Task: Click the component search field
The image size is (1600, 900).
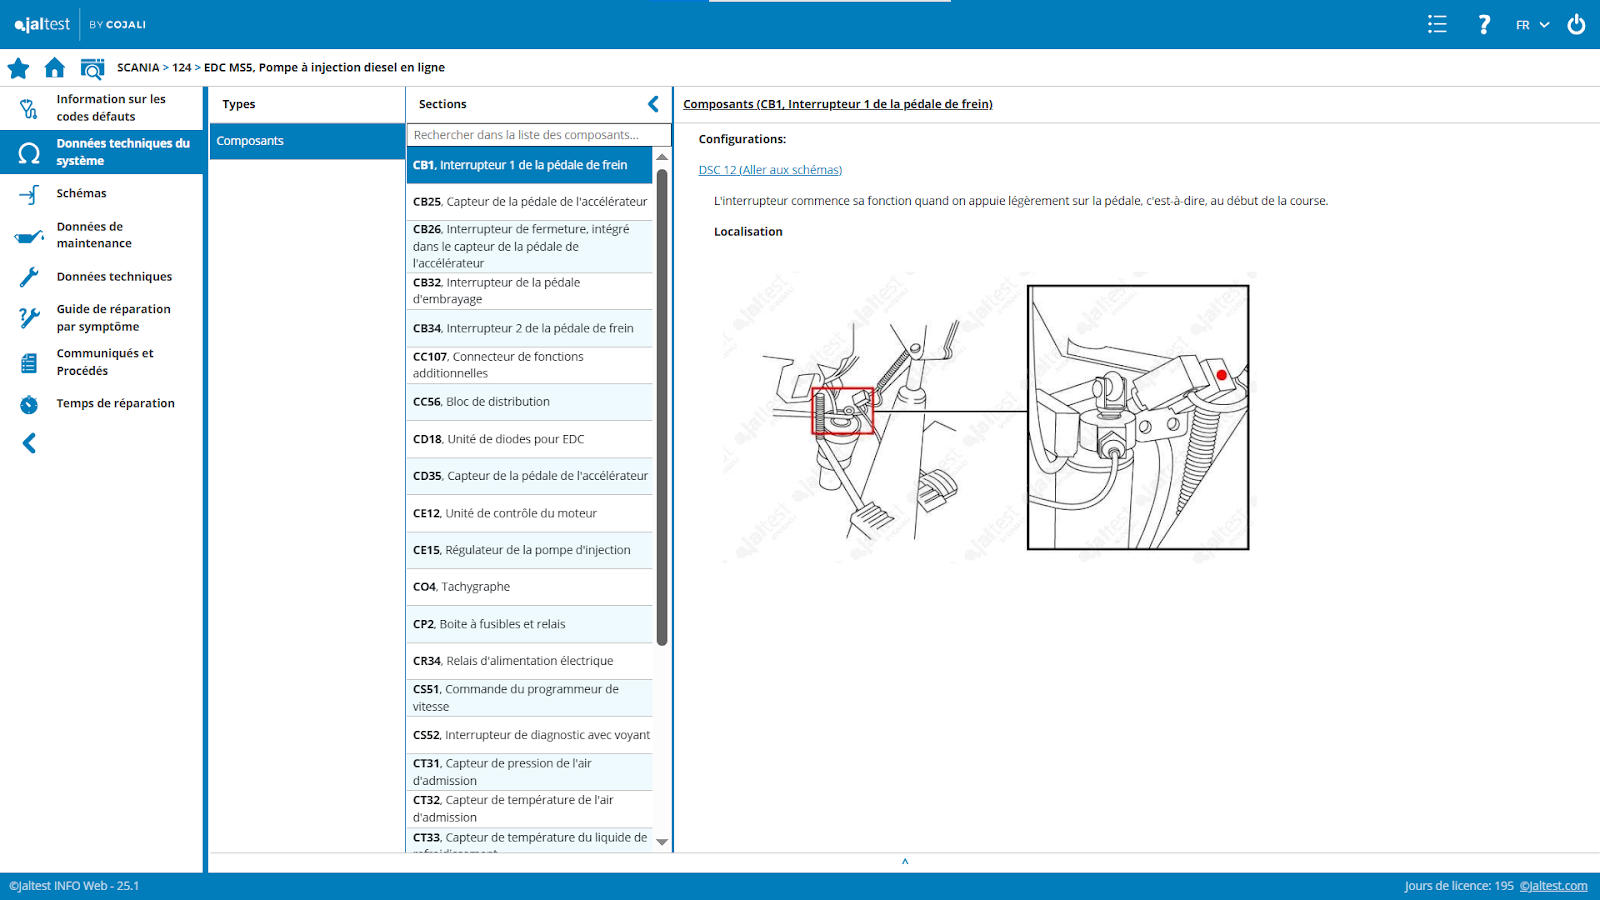Action: pyautogui.click(x=539, y=135)
